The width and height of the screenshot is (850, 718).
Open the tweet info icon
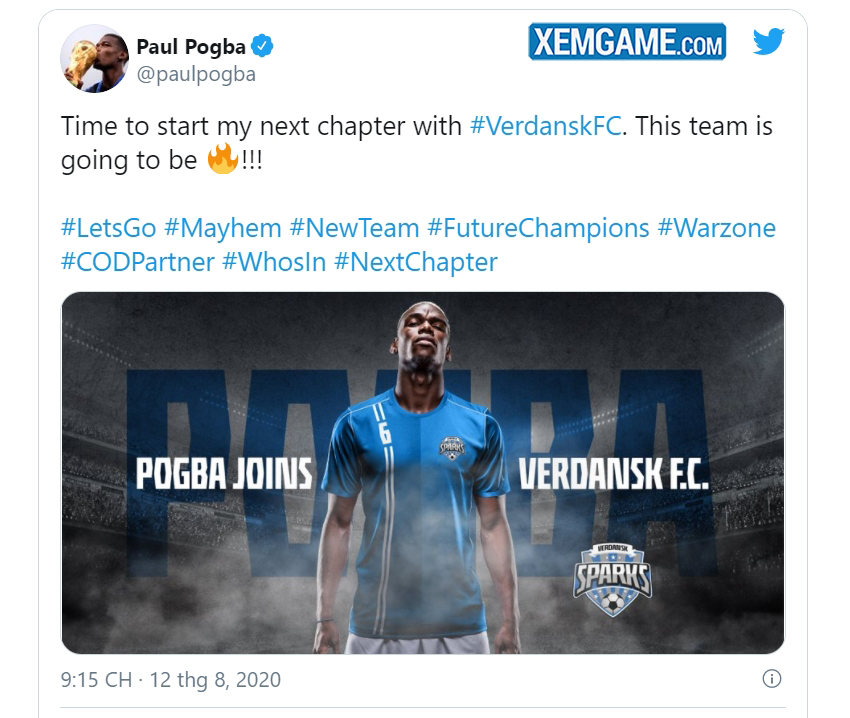click(771, 678)
